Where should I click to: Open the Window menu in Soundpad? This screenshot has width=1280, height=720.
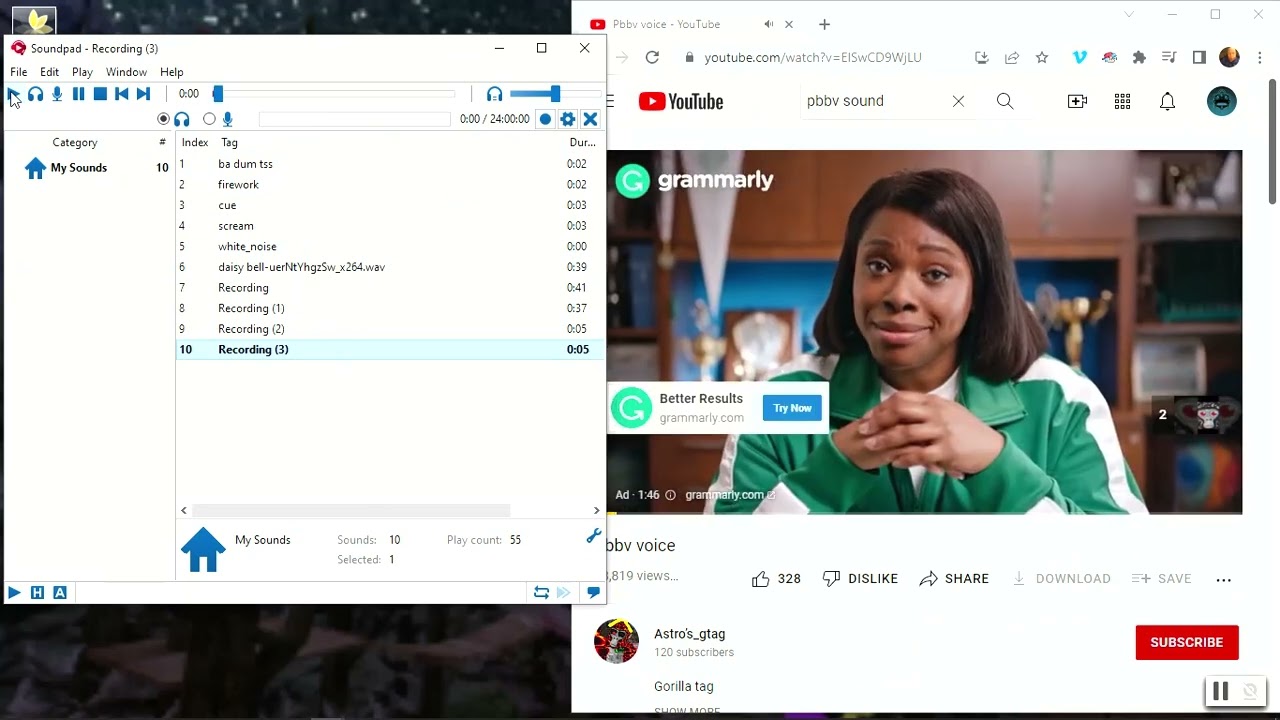tap(126, 72)
